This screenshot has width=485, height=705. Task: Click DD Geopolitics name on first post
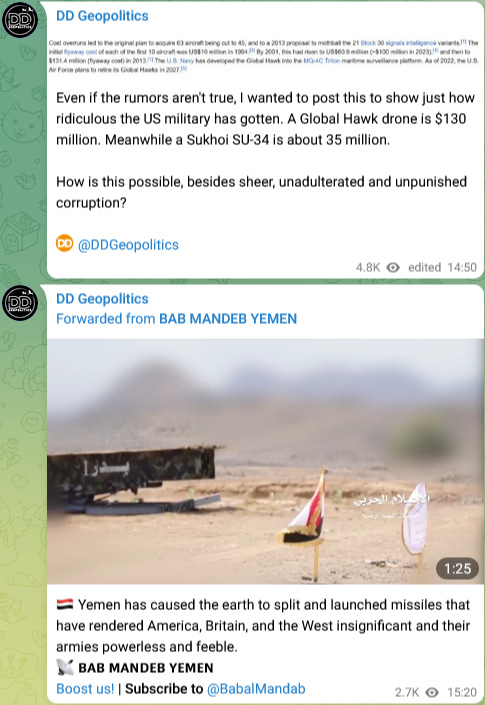click(x=102, y=16)
